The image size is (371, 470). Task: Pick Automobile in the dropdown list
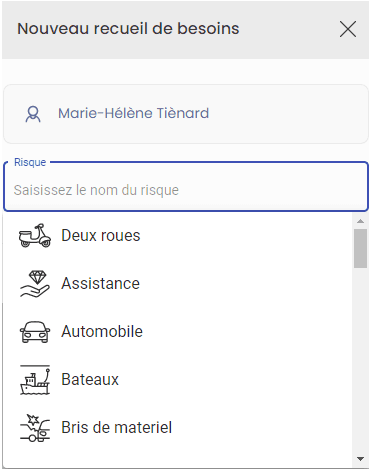[x=177, y=332]
